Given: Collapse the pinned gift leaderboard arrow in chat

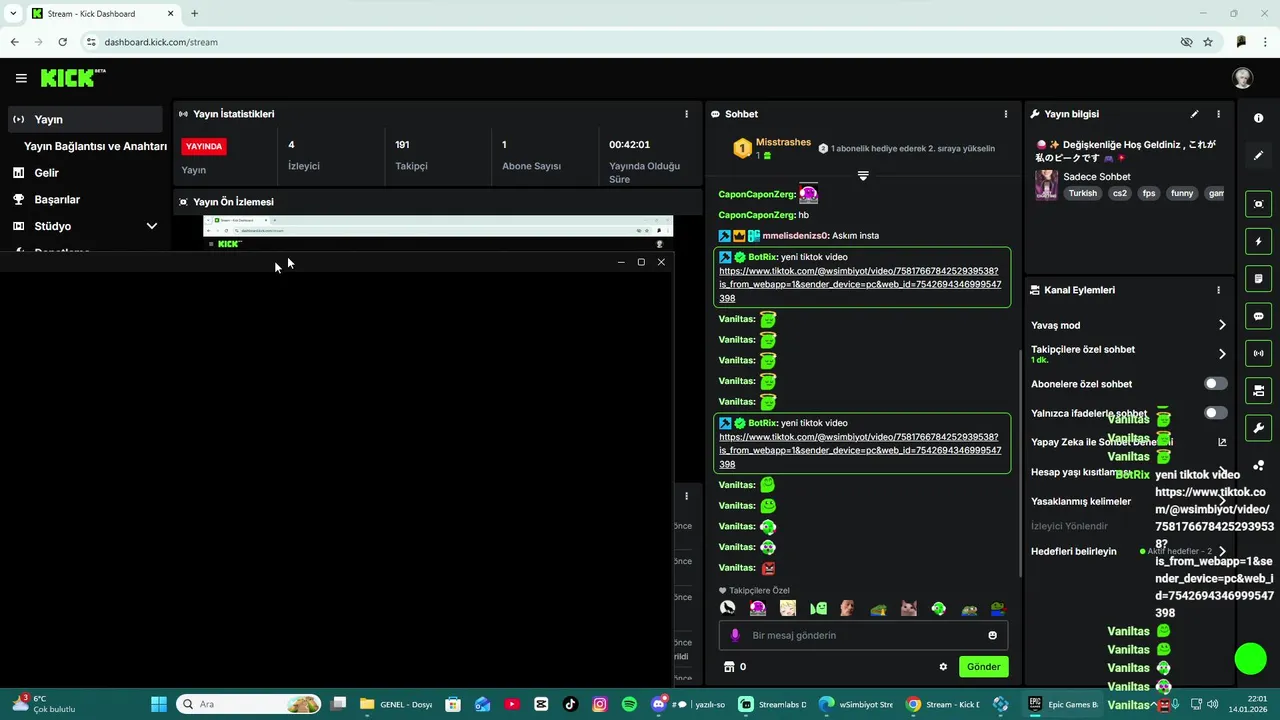Looking at the screenshot, I should [863, 176].
